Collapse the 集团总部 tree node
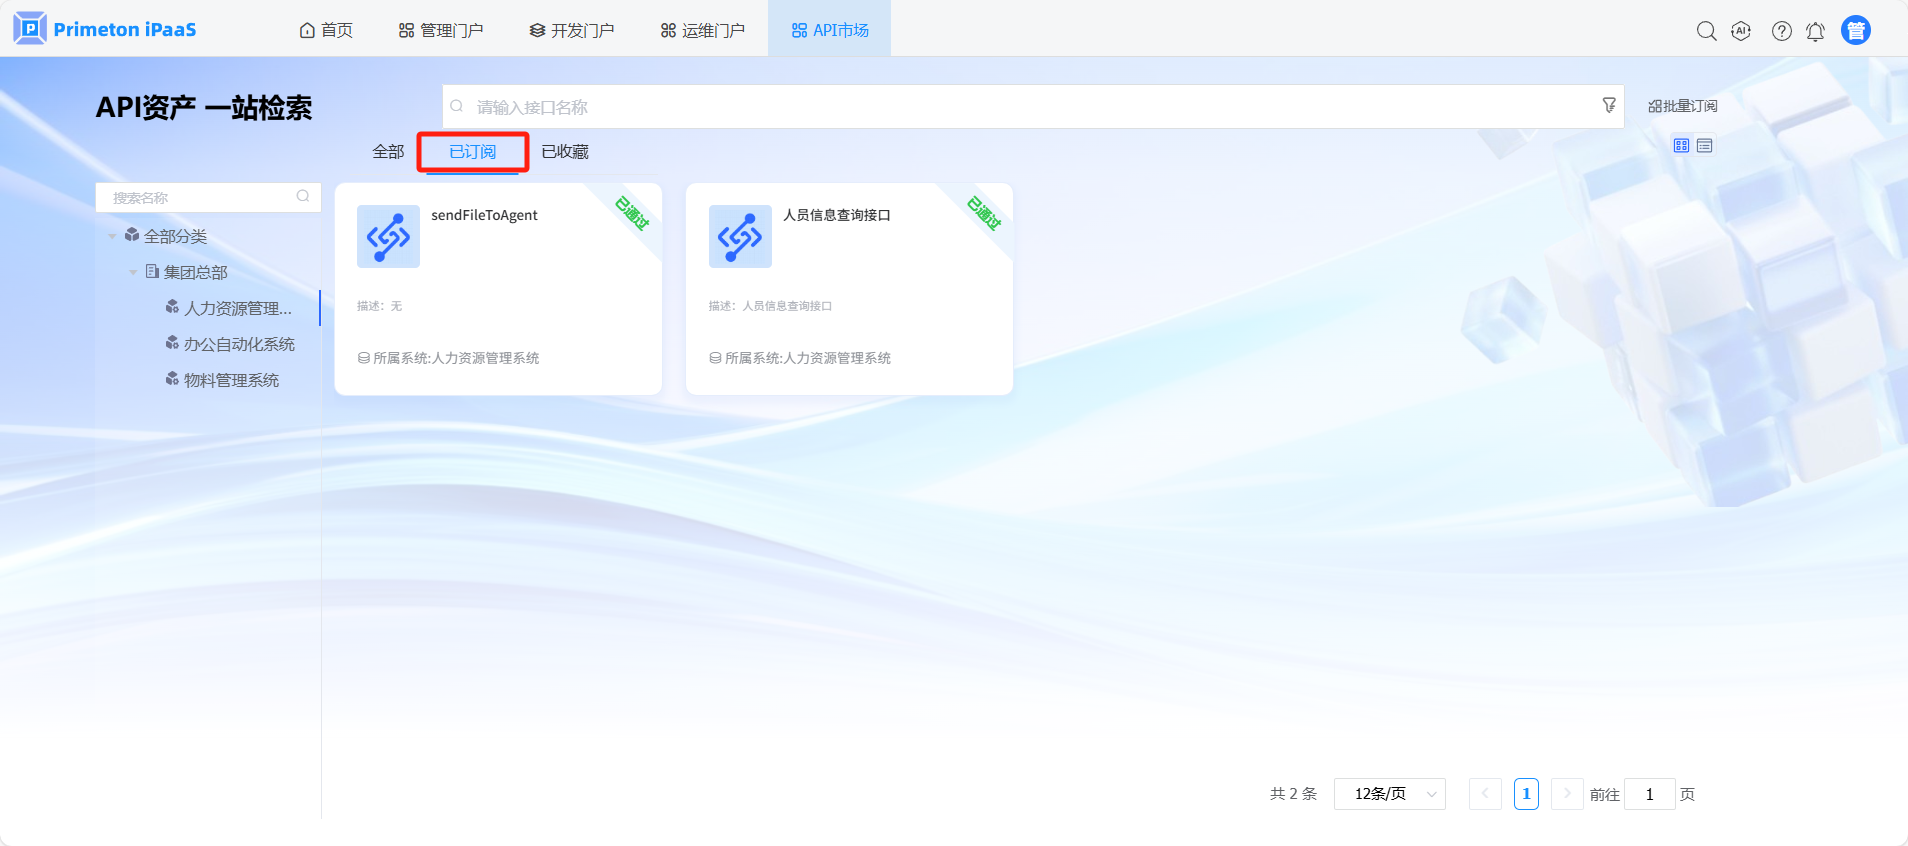The width and height of the screenshot is (1908, 846). (133, 272)
